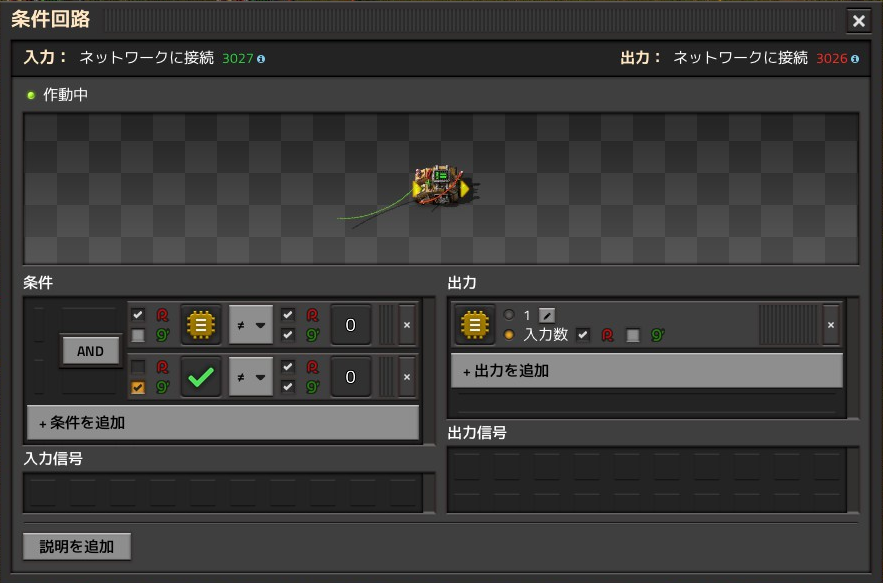The width and height of the screenshot is (883, 583).
Task: Delete the output row using its X button
Action: [830, 325]
